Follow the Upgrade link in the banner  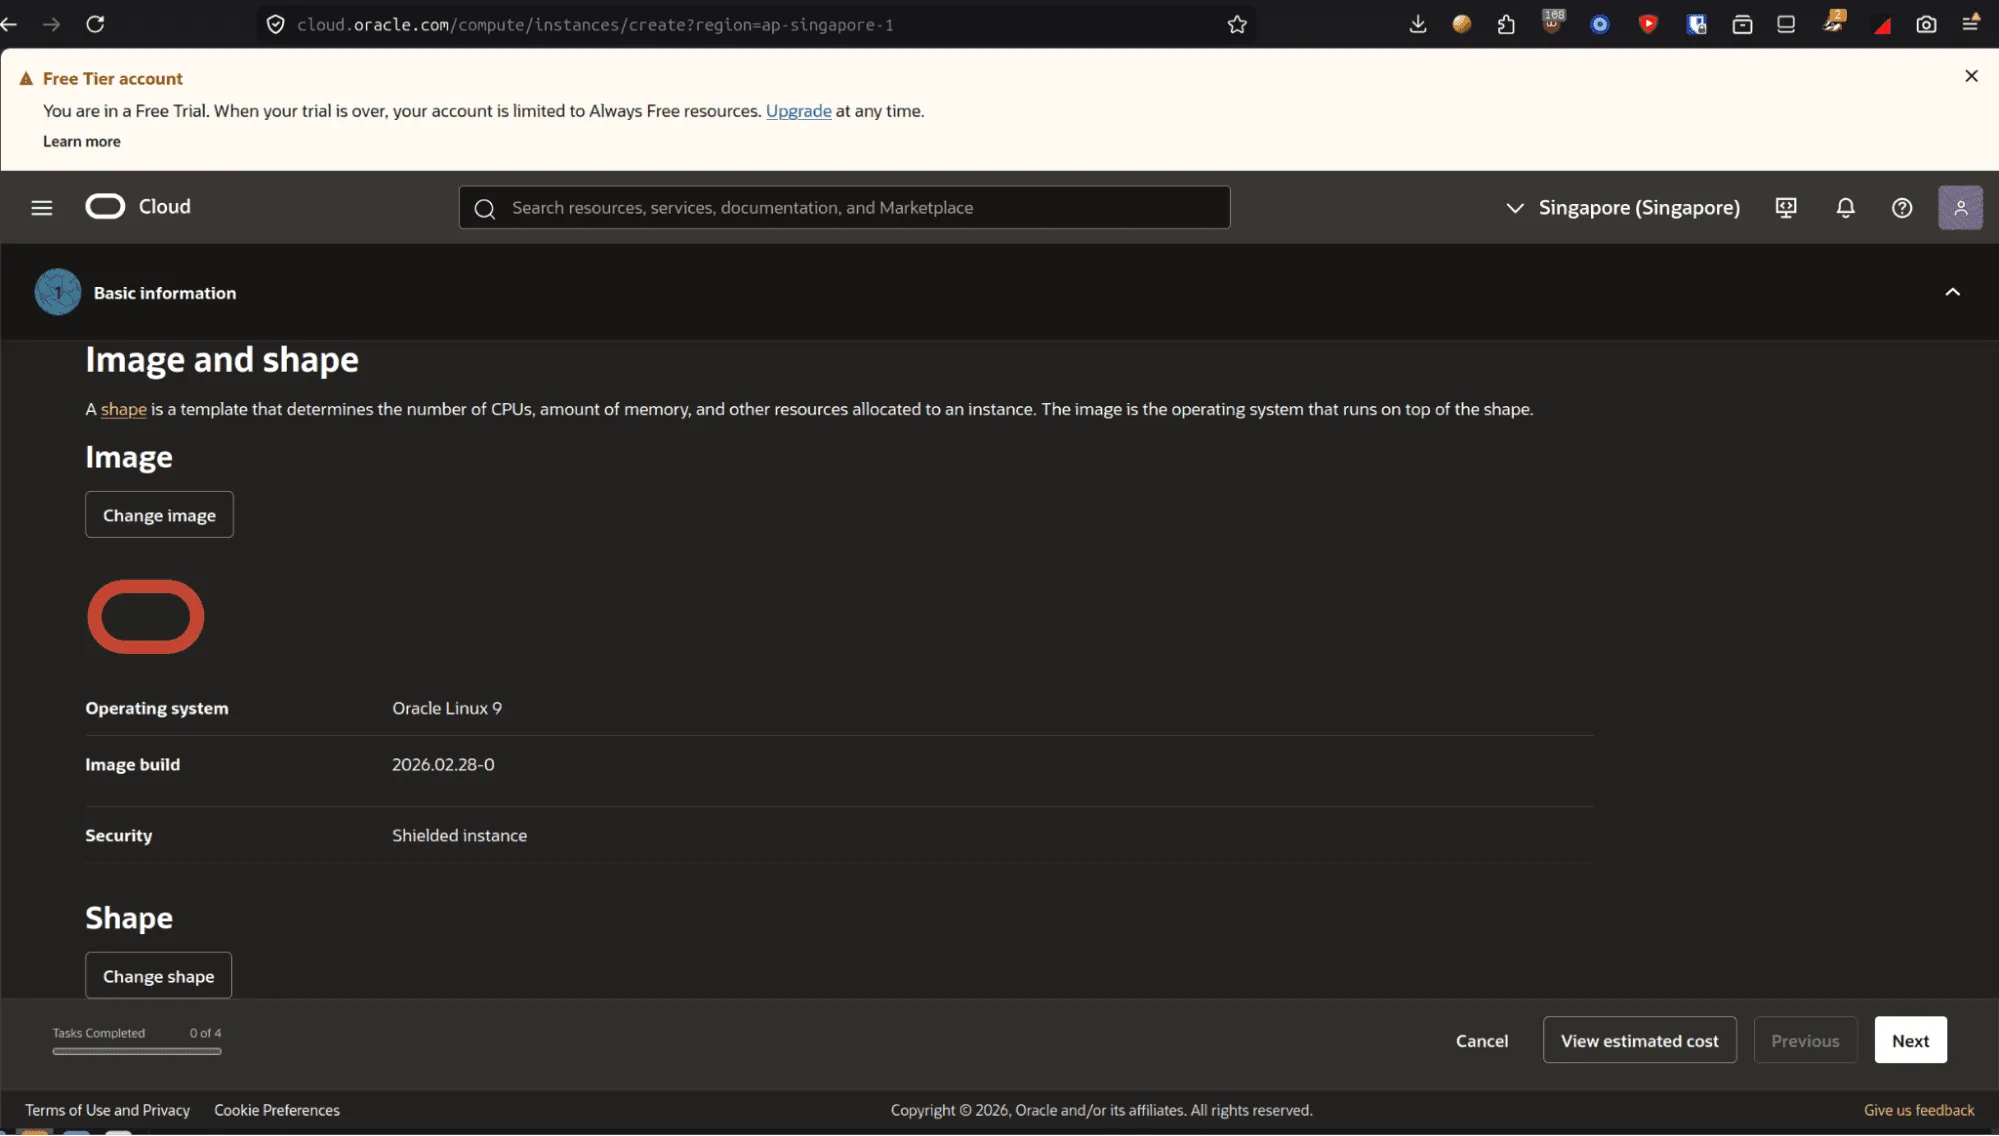pyautogui.click(x=798, y=111)
